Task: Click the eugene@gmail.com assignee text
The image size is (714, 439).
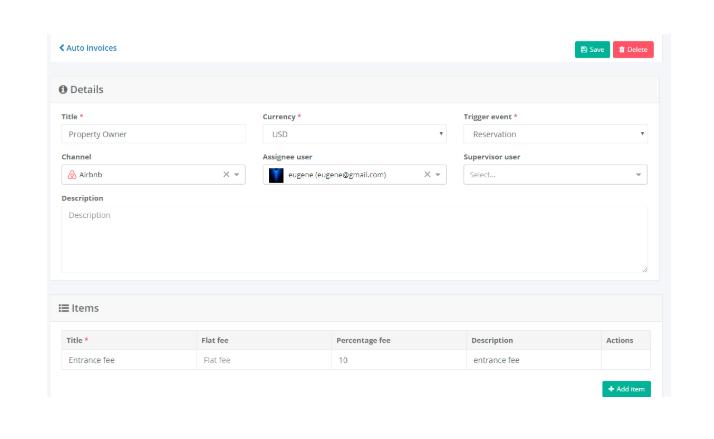Action: (x=337, y=174)
